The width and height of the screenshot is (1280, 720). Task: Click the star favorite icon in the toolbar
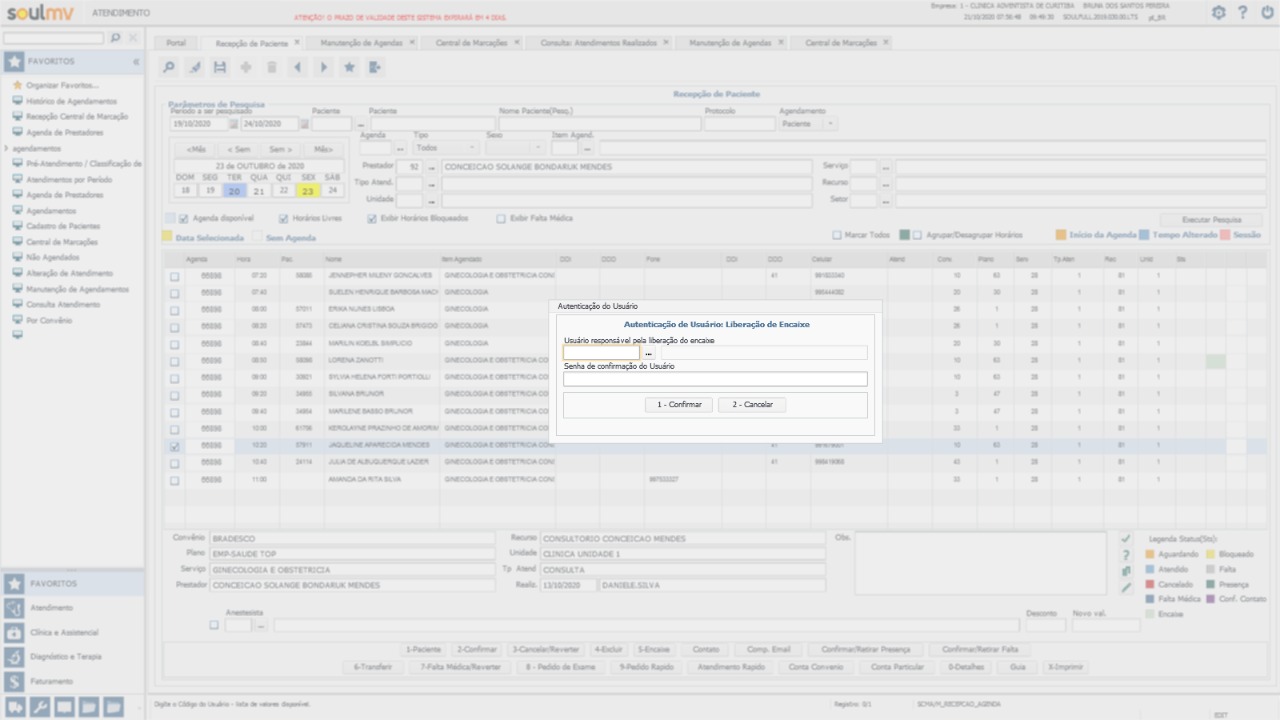click(x=349, y=67)
